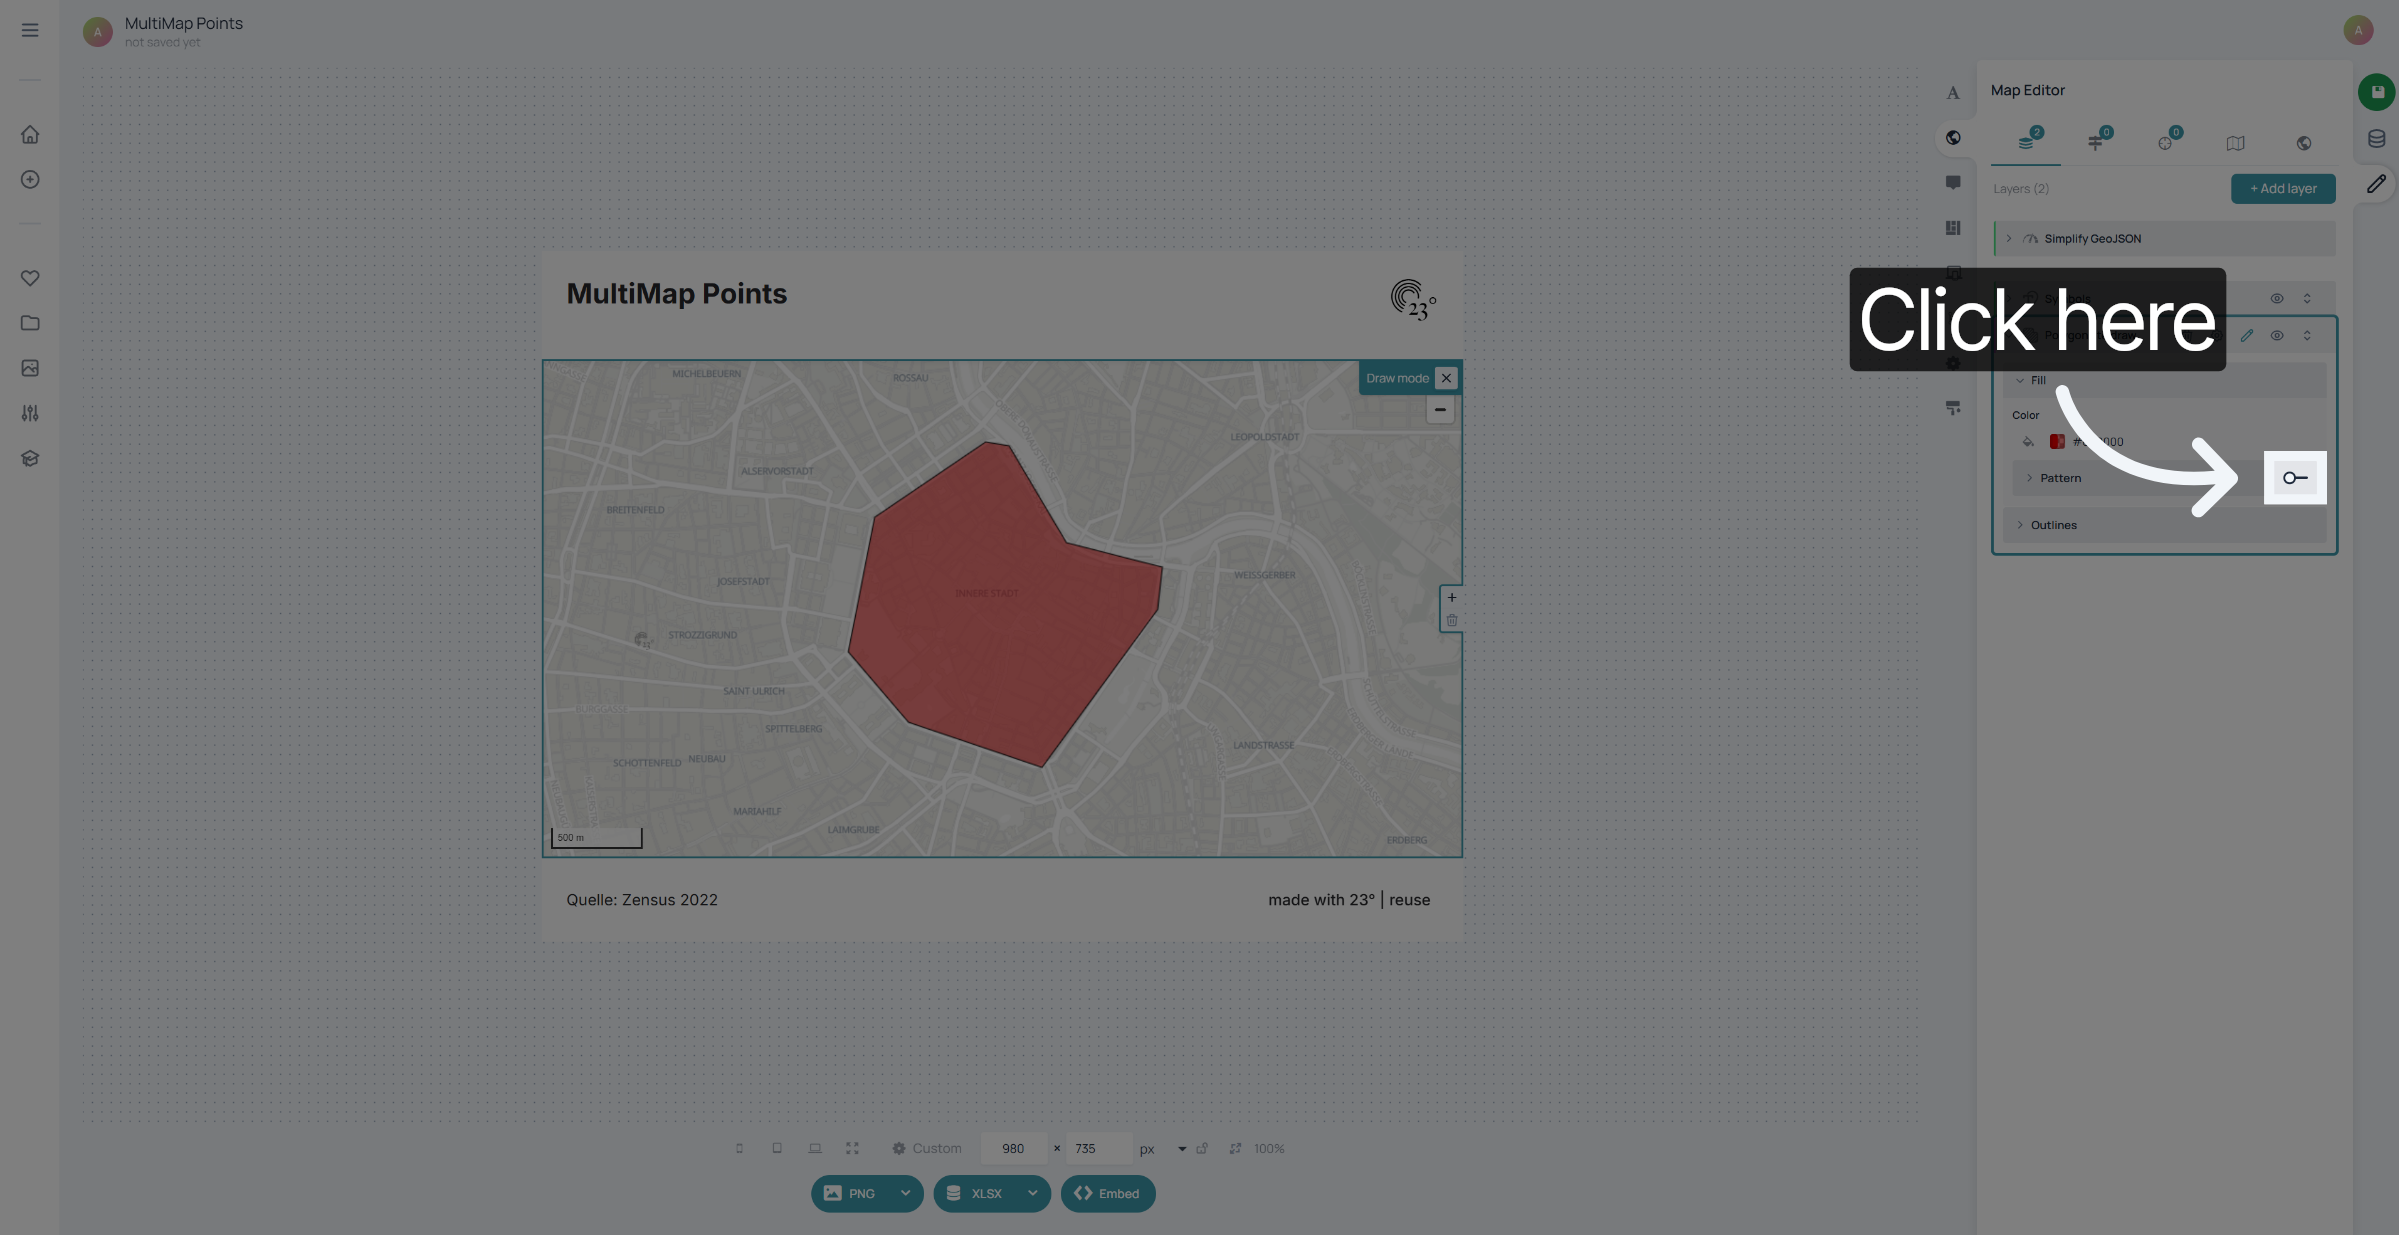
Task: Expand the Outlines section
Action: click(x=2020, y=525)
